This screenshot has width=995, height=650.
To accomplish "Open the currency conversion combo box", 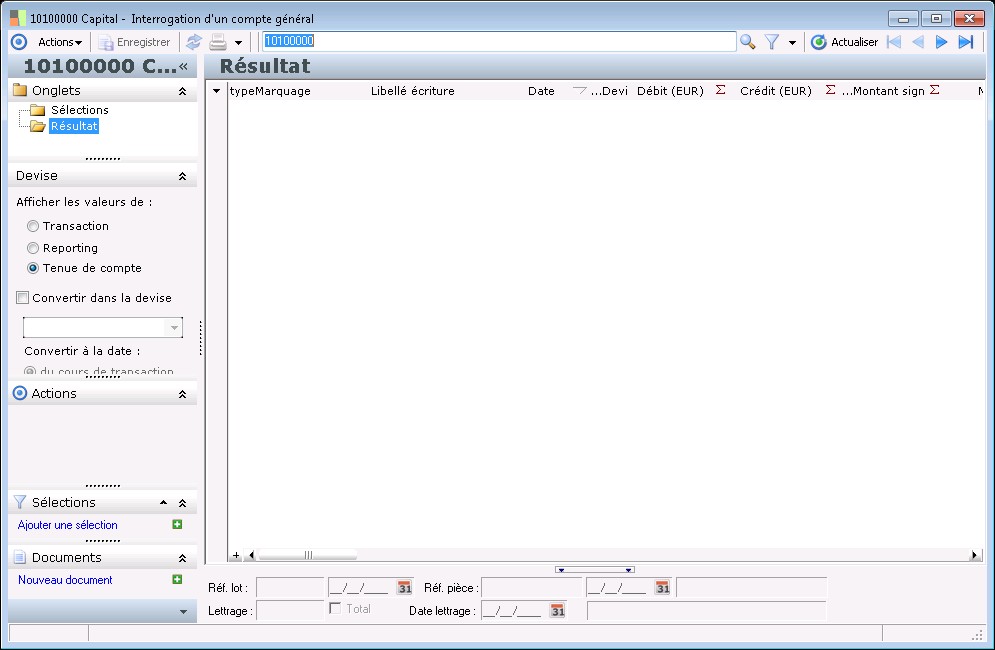I will click(x=103, y=328).
